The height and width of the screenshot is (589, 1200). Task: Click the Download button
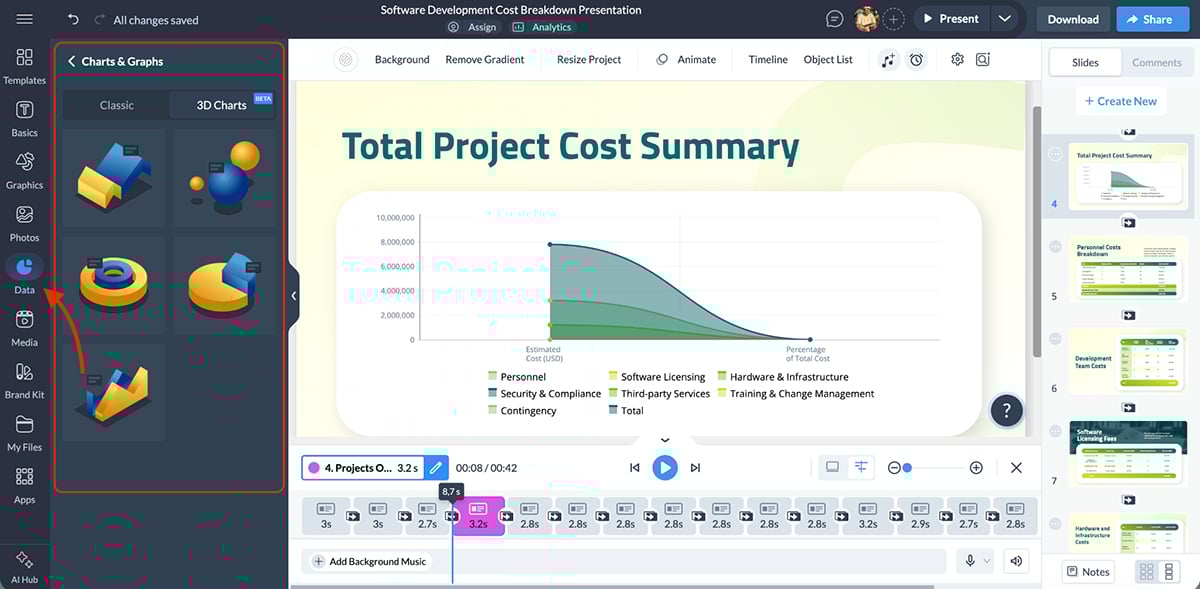(1072, 18)
